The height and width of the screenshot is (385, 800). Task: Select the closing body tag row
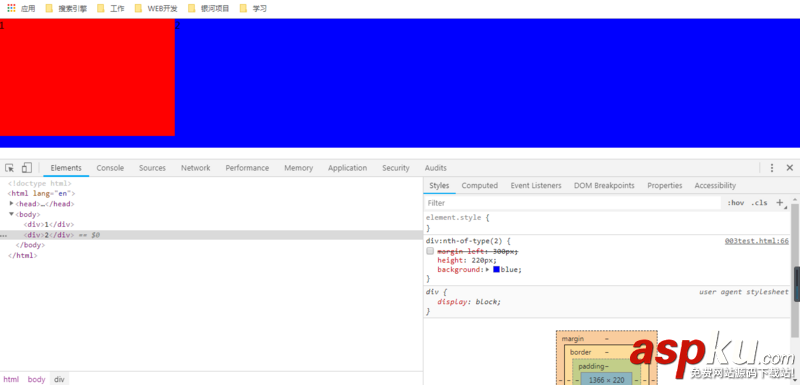(30, 245)
